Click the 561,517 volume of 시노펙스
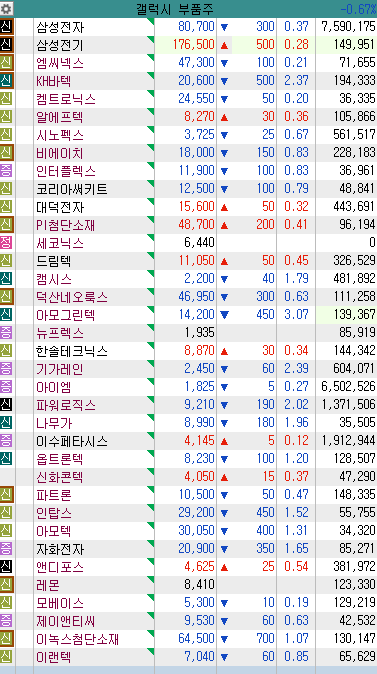The height and width of the screenshot is (674, 377). [x=354, y=135]
